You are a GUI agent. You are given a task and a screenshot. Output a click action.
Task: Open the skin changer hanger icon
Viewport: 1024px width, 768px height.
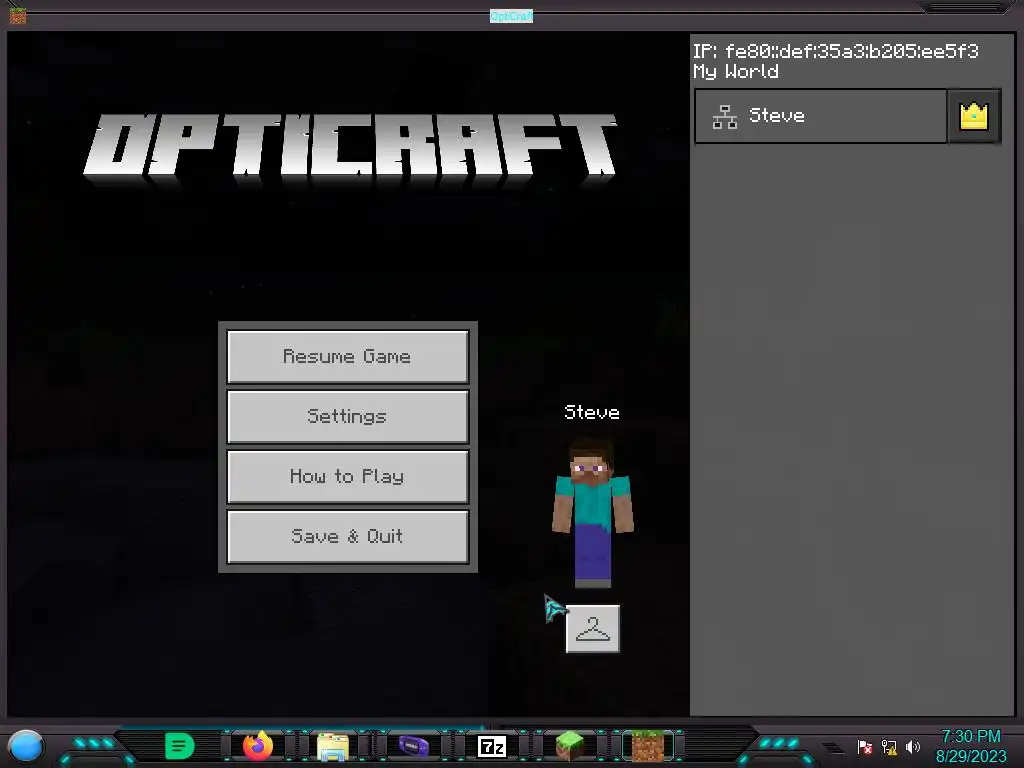[592, 629]
